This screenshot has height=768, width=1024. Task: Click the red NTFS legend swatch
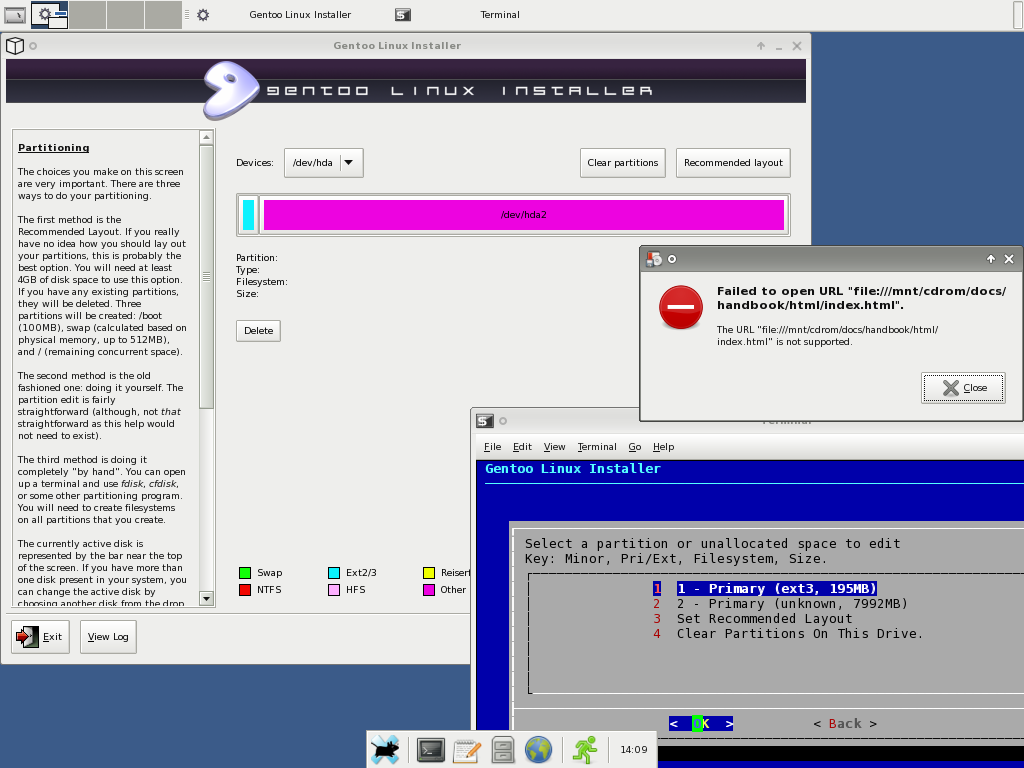click(x=245, y=590)
